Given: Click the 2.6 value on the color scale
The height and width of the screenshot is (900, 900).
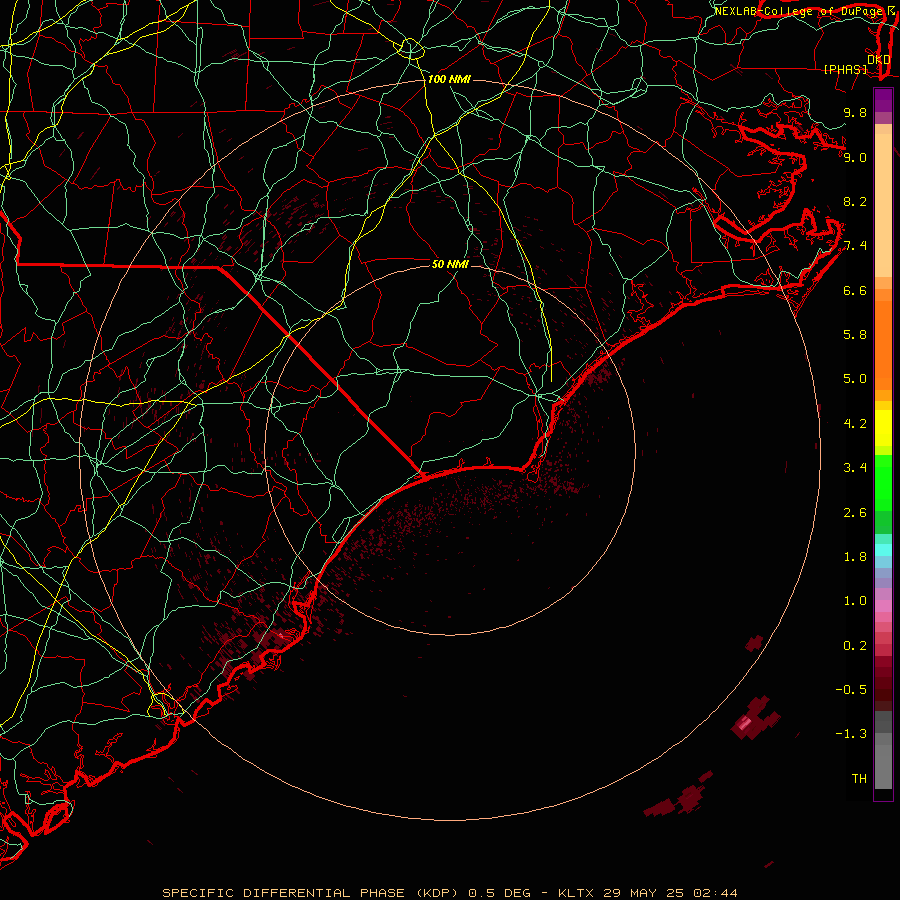Looking at the screenshot, I should pos(855,513).
